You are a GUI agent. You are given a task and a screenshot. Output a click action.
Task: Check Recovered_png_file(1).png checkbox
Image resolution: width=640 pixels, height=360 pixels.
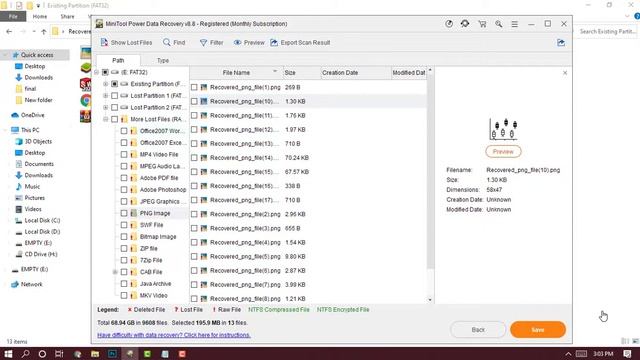[x=194, y=87]
